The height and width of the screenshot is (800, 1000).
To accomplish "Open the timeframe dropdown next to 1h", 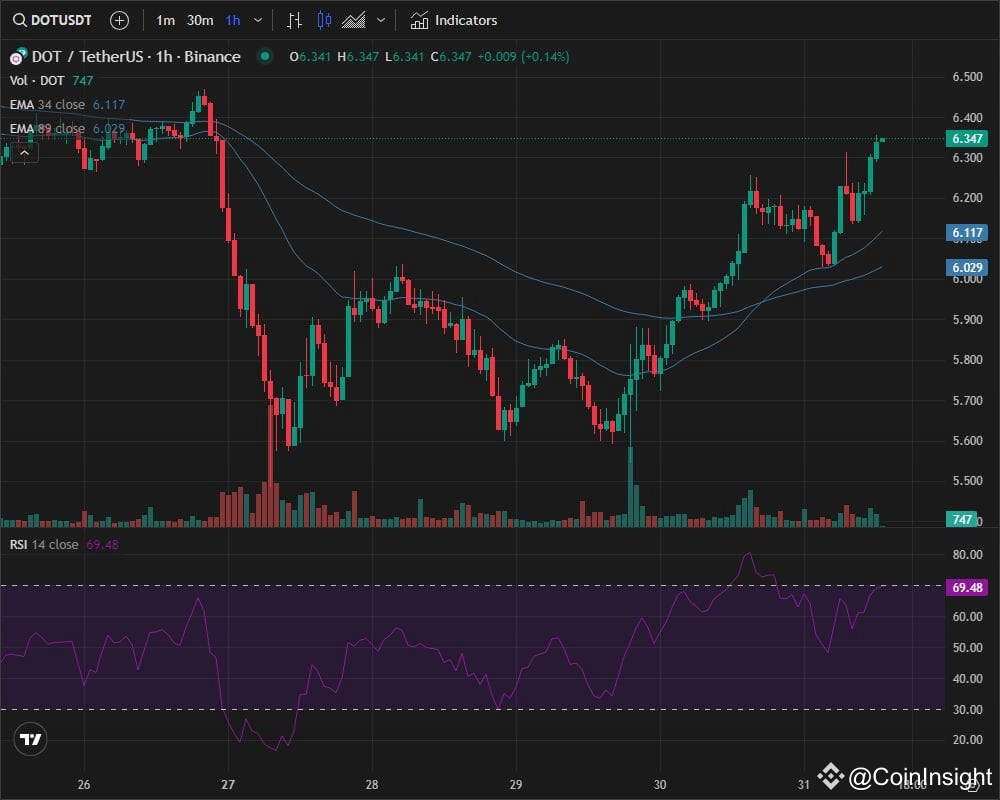I will (258, 19).
